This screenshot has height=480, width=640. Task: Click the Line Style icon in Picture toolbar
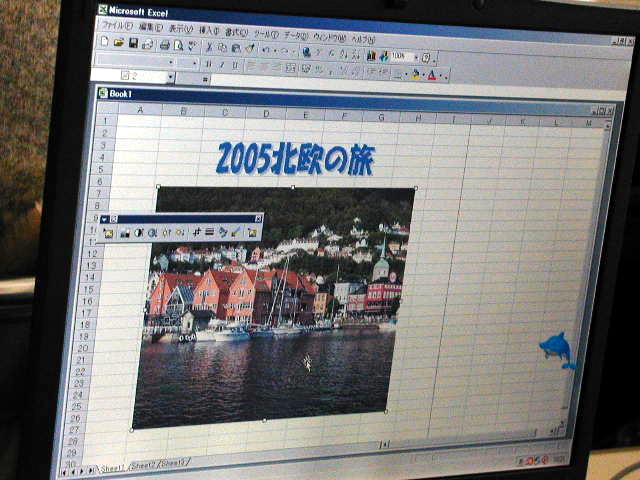209,232
